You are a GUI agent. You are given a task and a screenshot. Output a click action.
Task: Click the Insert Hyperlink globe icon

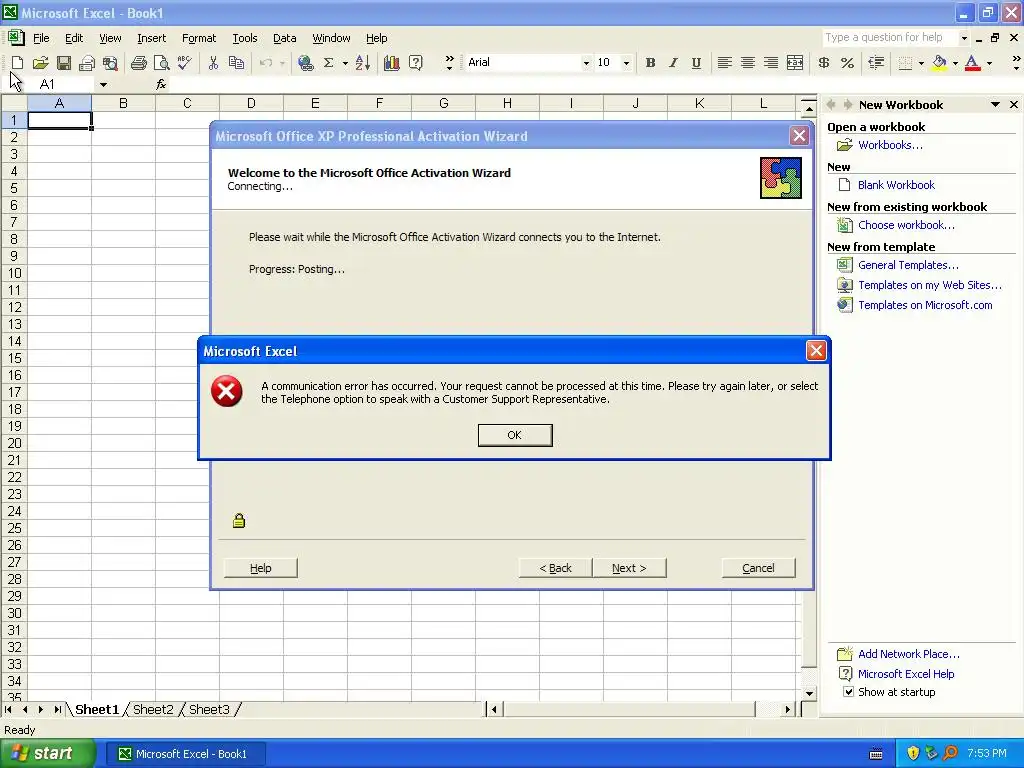[x=305, y=63]
